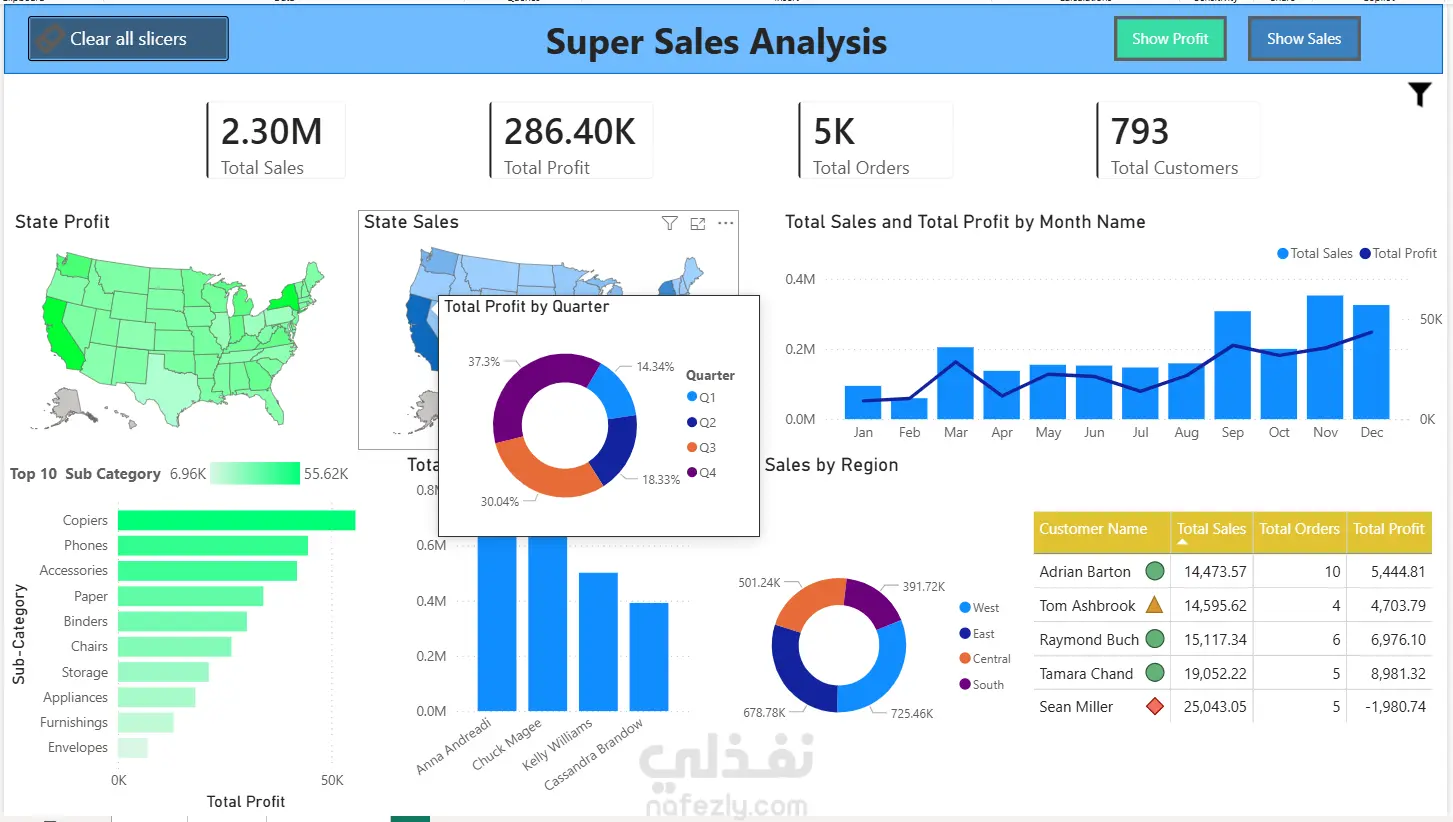Screen dimensions: 1453x822
Task: Toggle Q1 in the Quarter legend
Action: pos(701,398)
